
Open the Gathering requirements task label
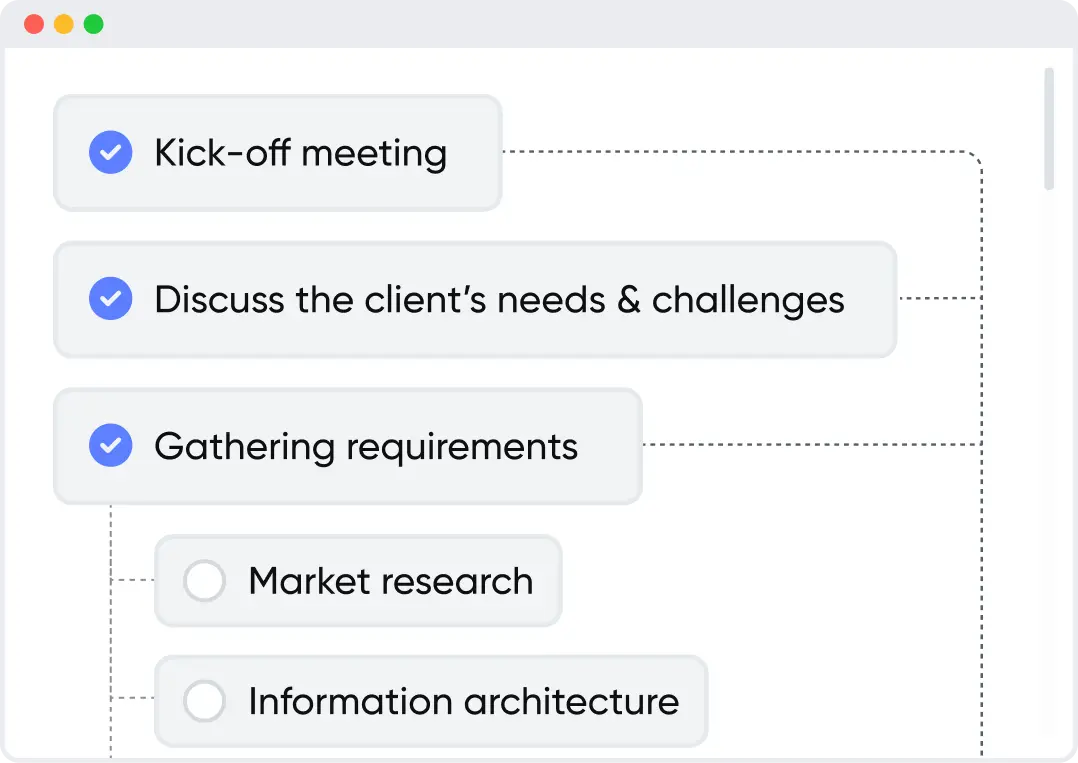click(366, 447)
